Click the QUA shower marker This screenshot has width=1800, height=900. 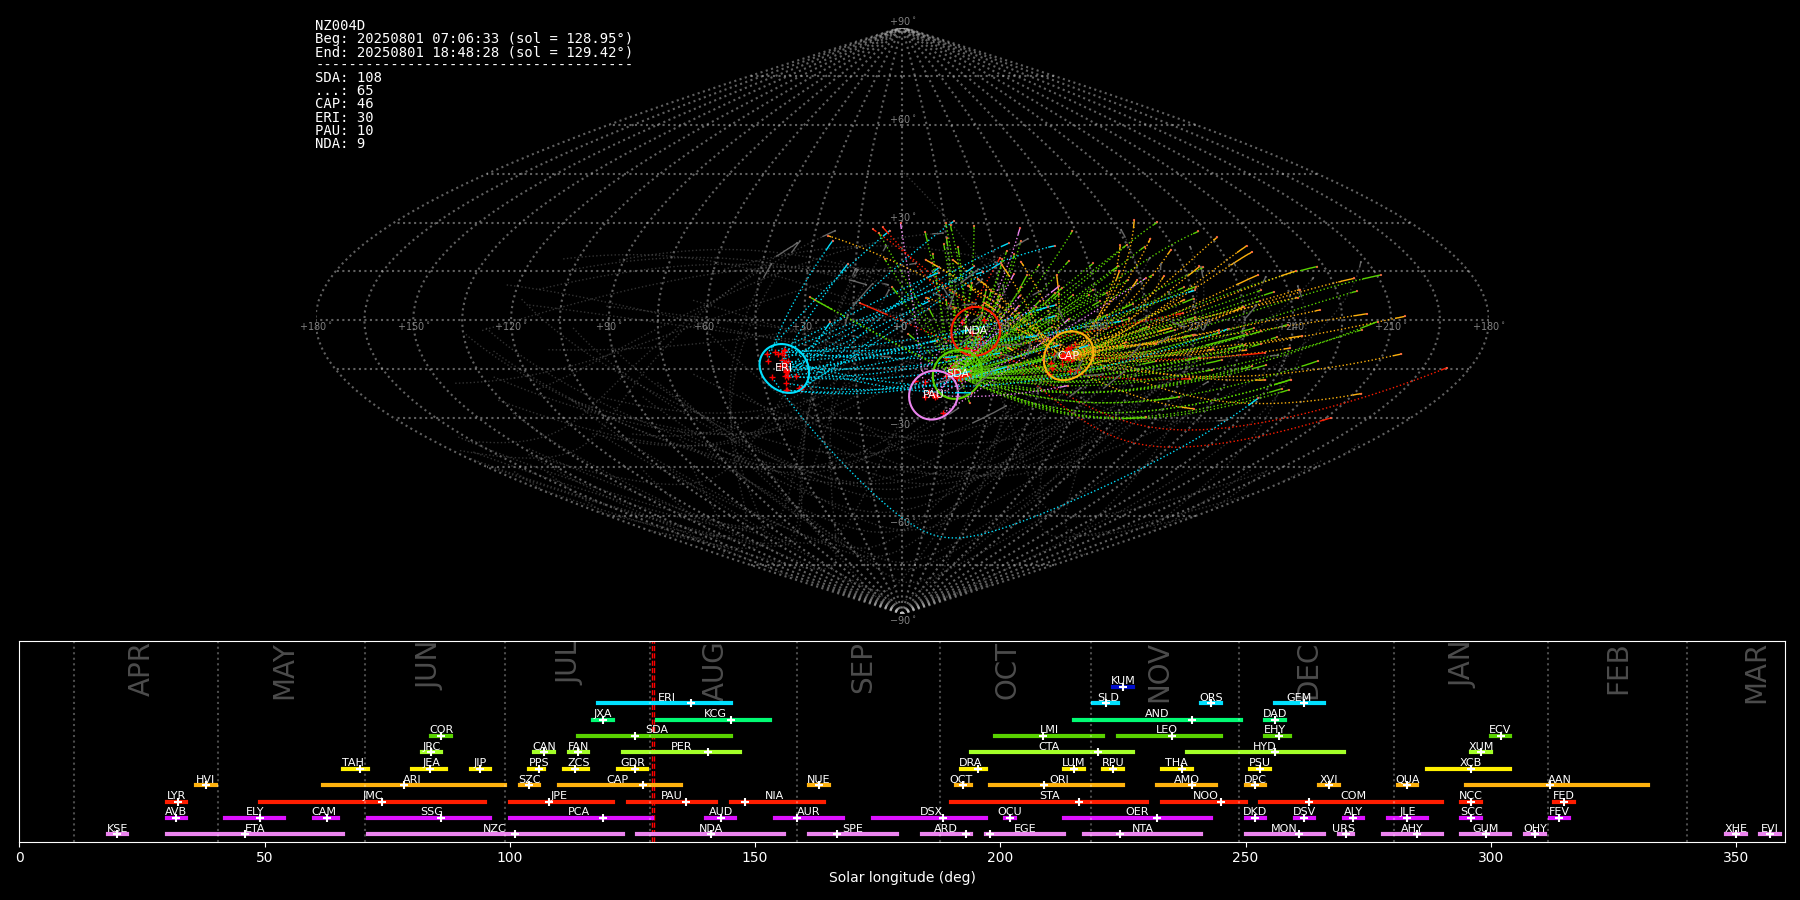(x=1406, y=785)
